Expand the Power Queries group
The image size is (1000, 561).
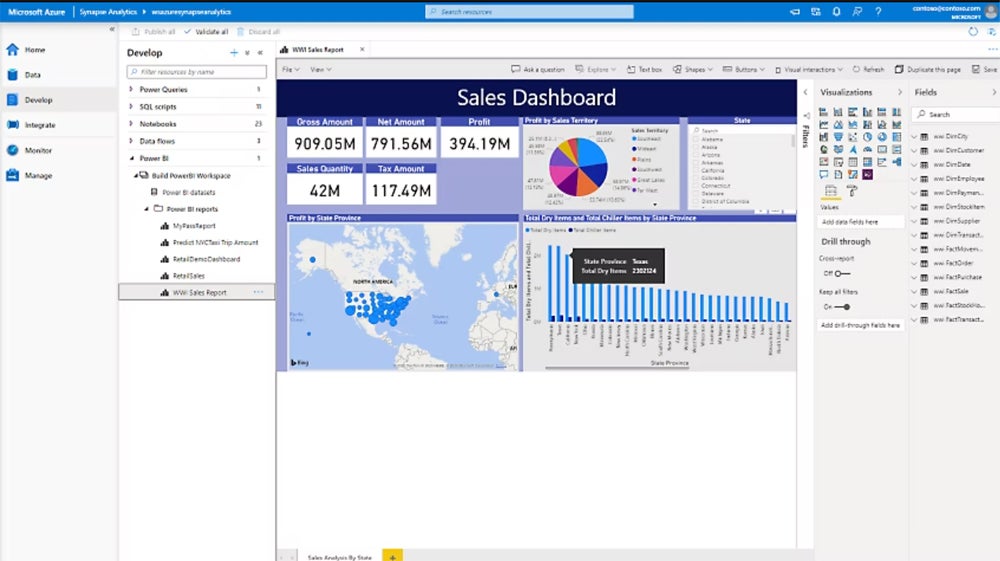tap(131, 89)
